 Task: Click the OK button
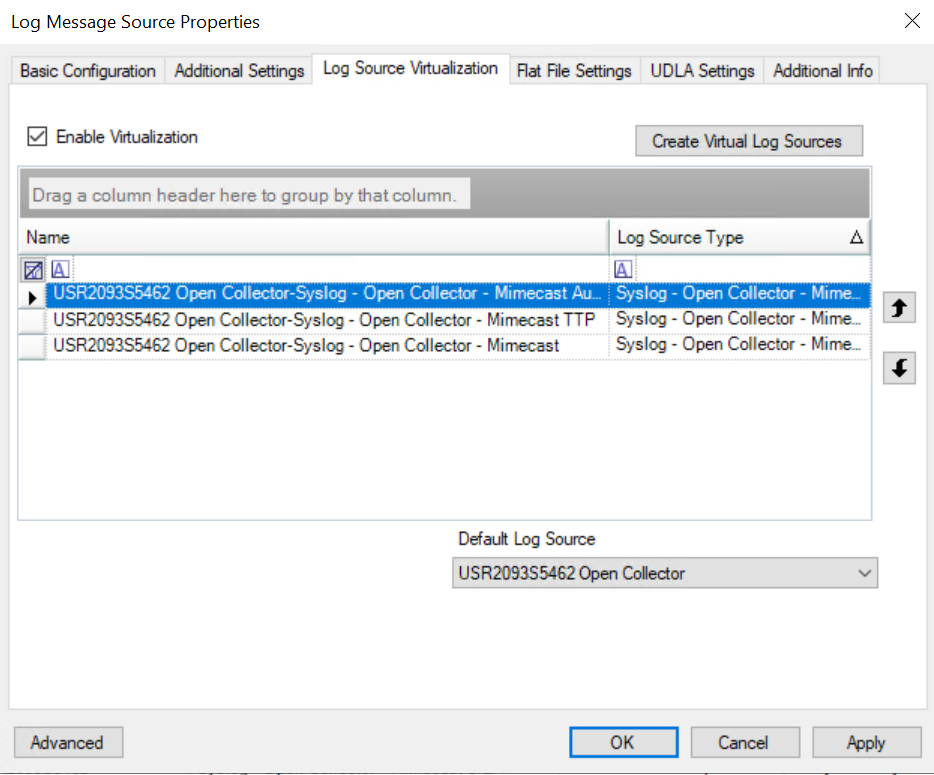coord(623,742)
